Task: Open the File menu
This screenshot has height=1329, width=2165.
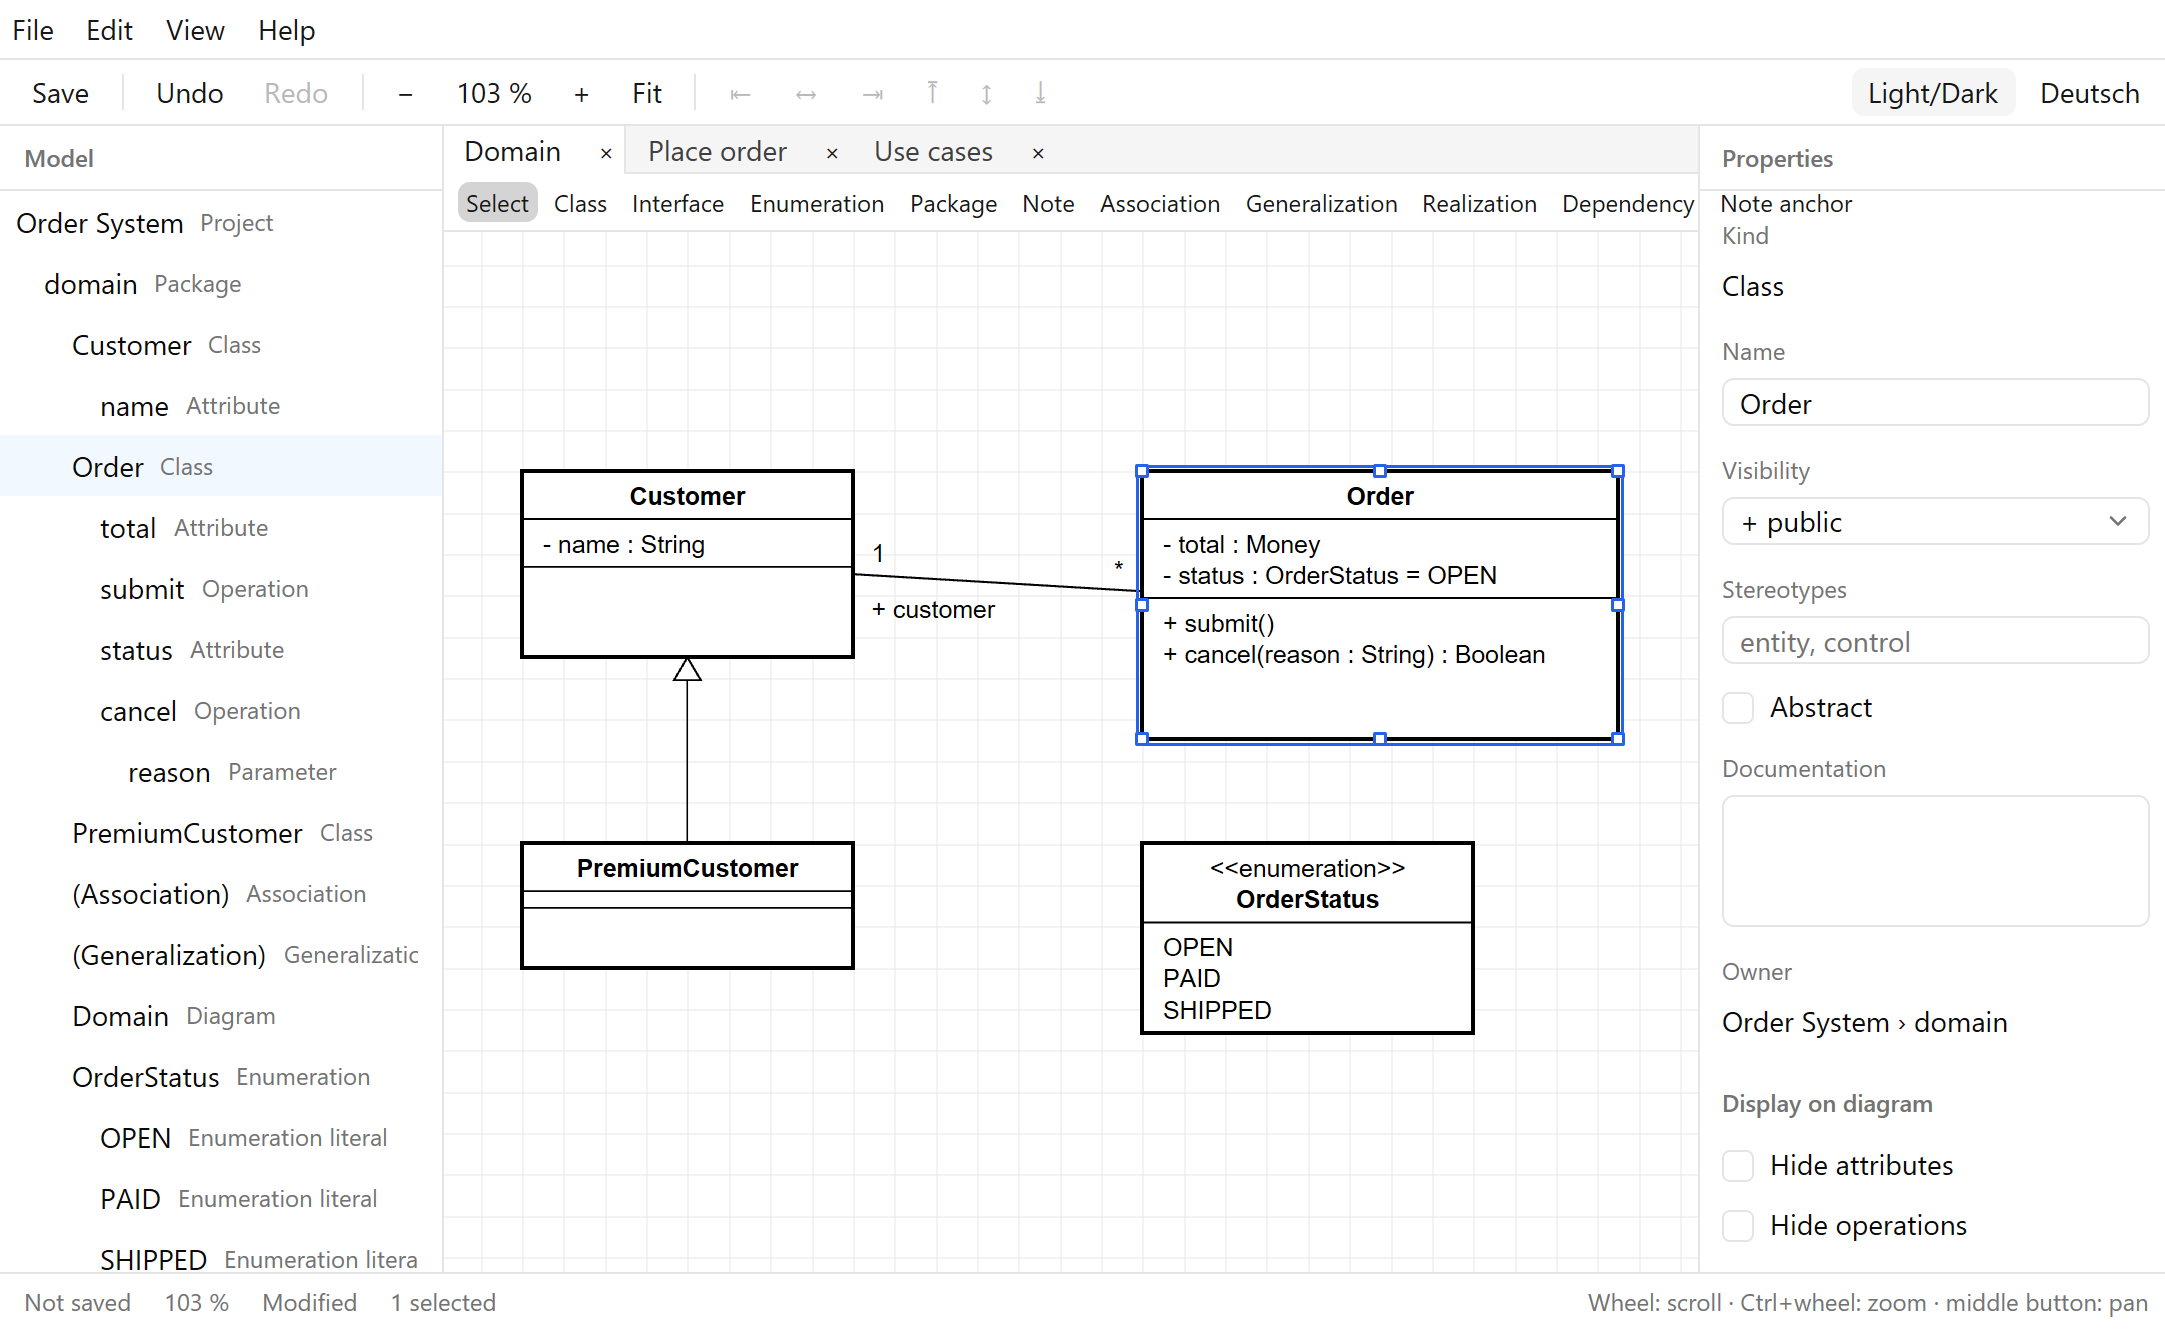Action: [x=33, y=31]
